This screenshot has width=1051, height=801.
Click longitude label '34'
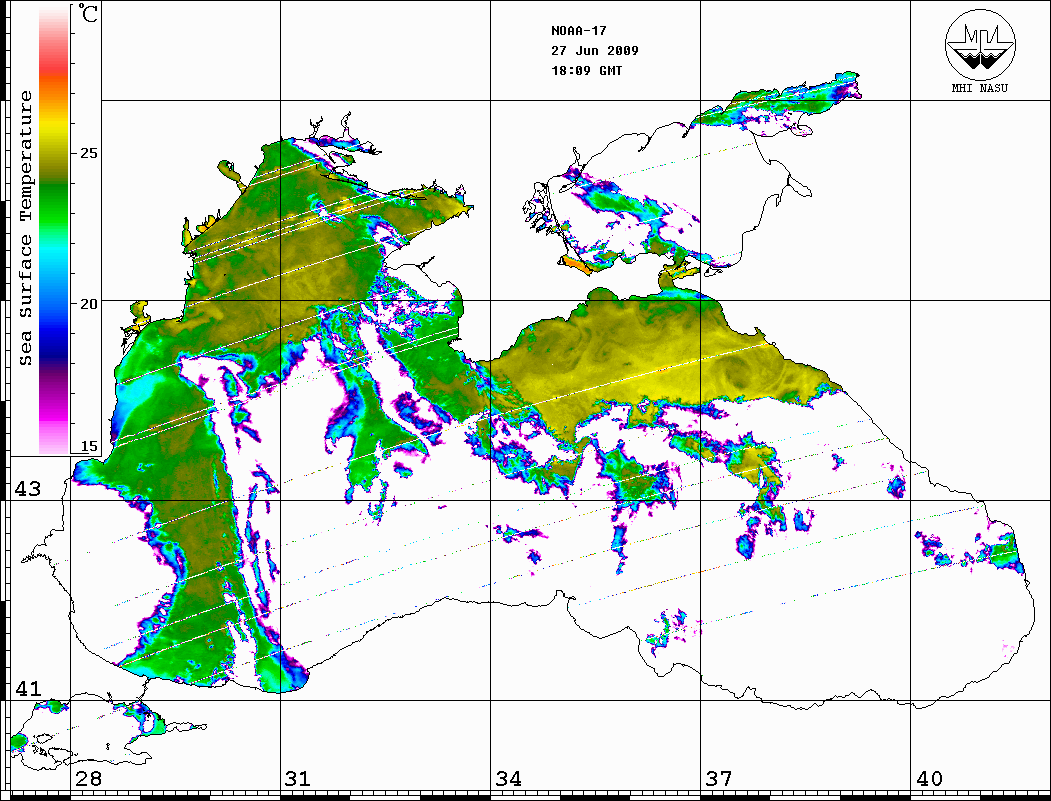point(508,779)
